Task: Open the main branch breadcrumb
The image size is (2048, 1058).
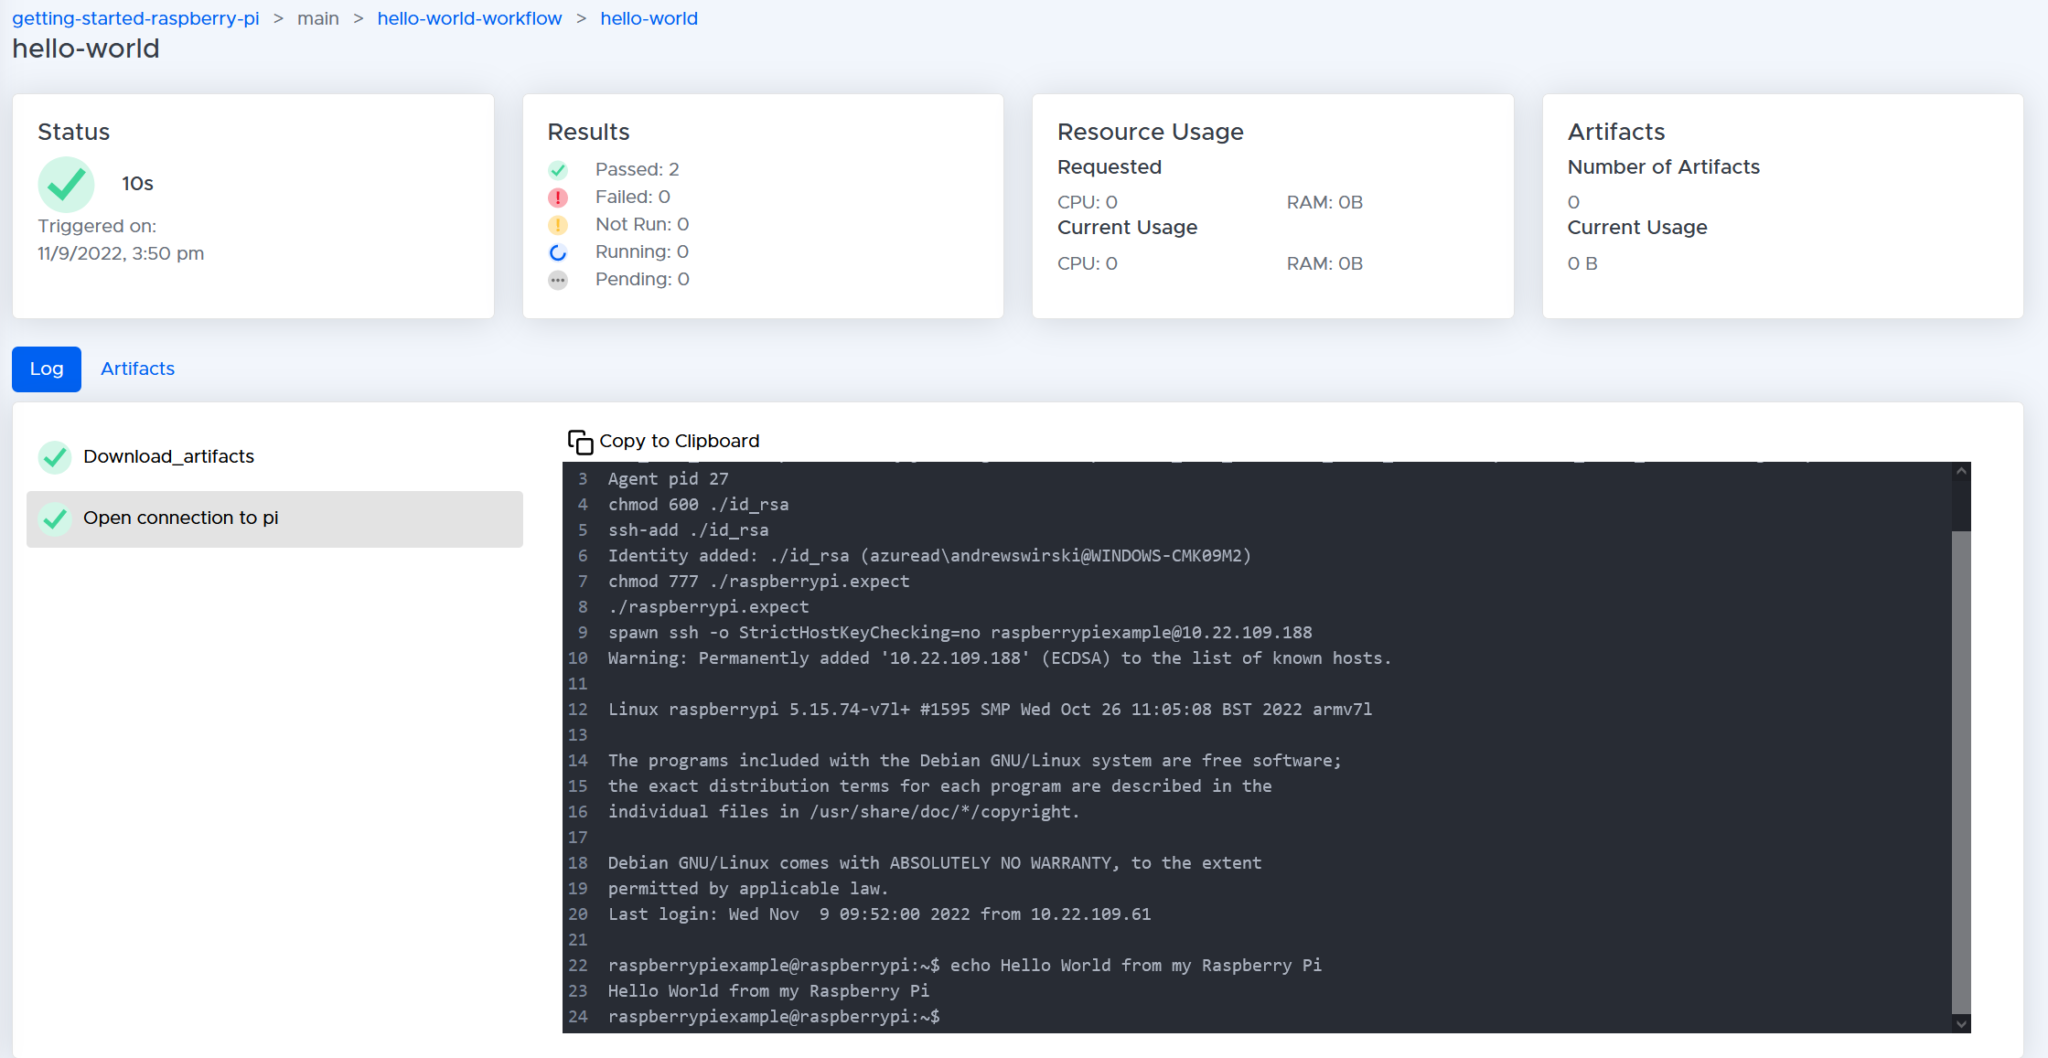Action: (318, 18)
